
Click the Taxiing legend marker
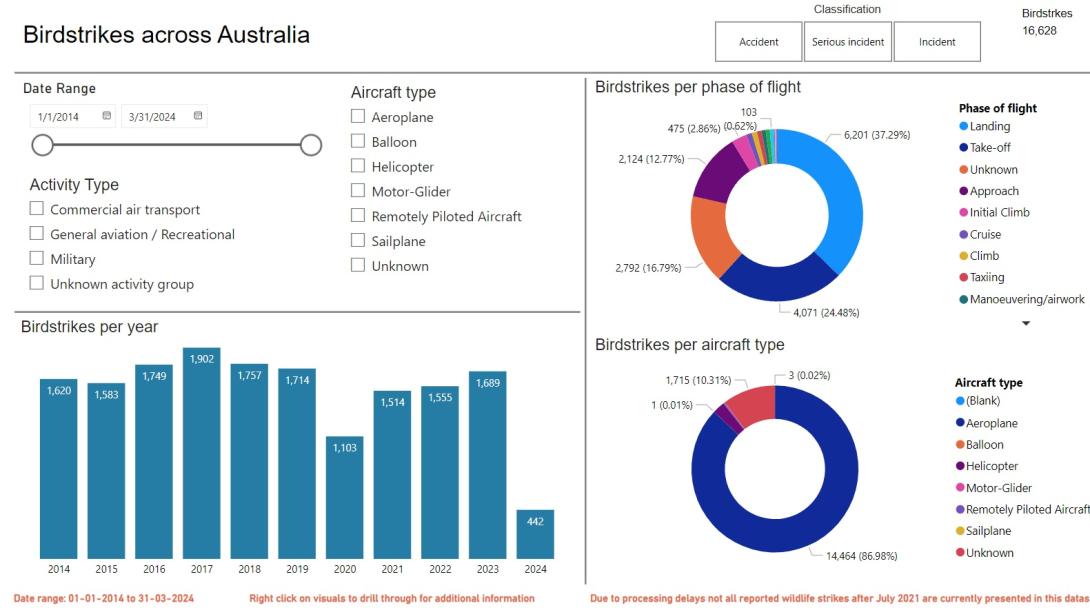click(x=964, y=277)
